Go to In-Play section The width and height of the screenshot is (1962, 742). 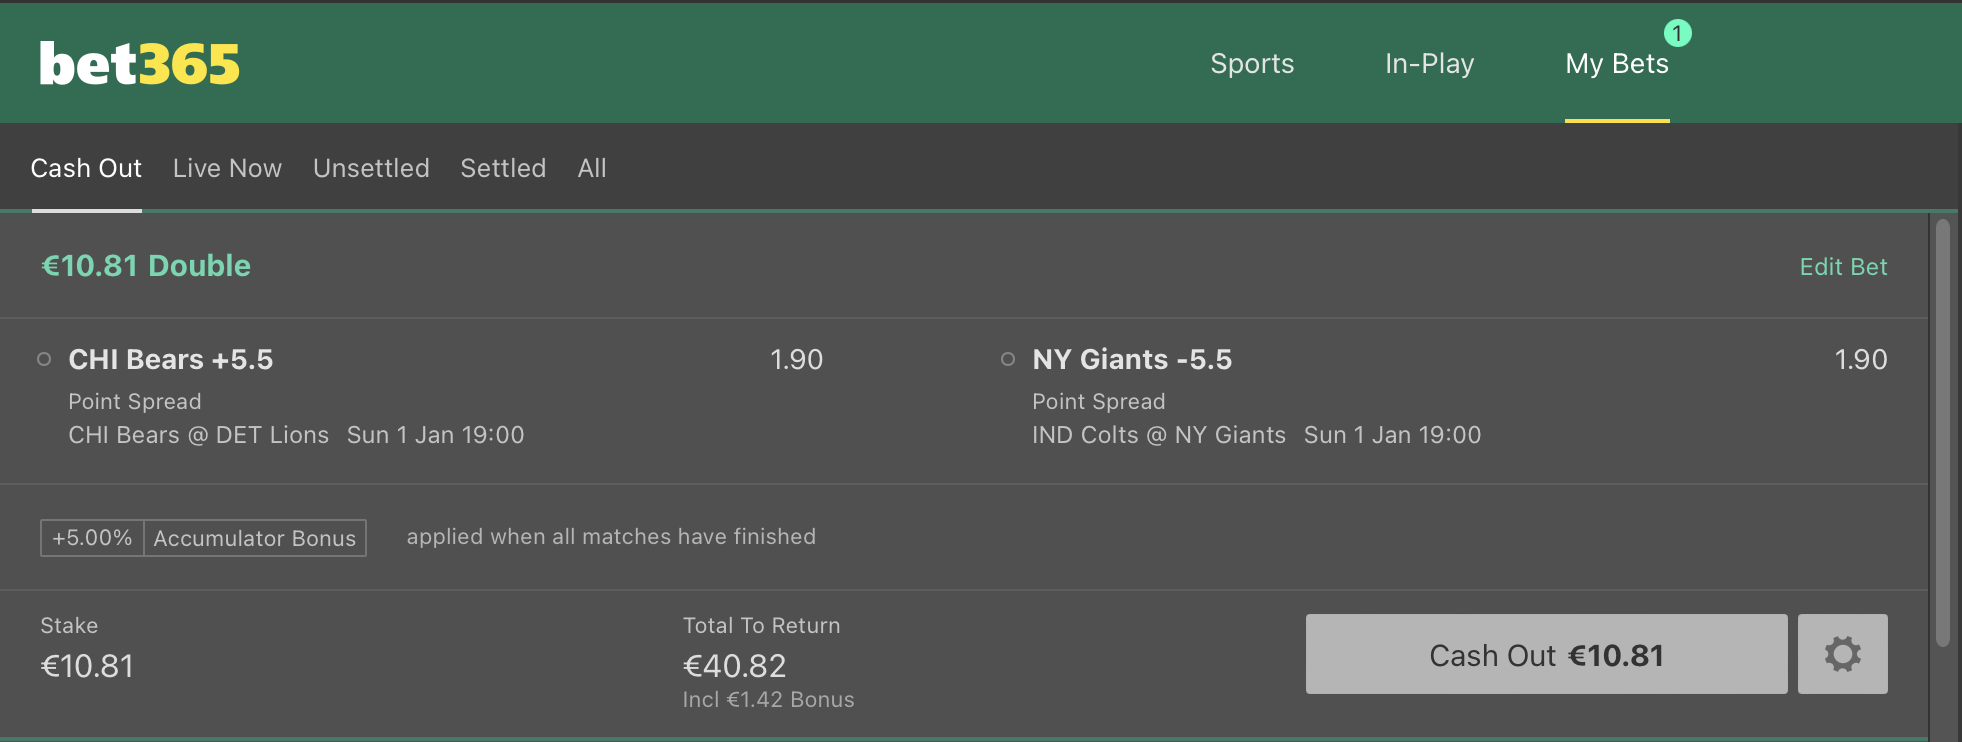point(1429,64)
